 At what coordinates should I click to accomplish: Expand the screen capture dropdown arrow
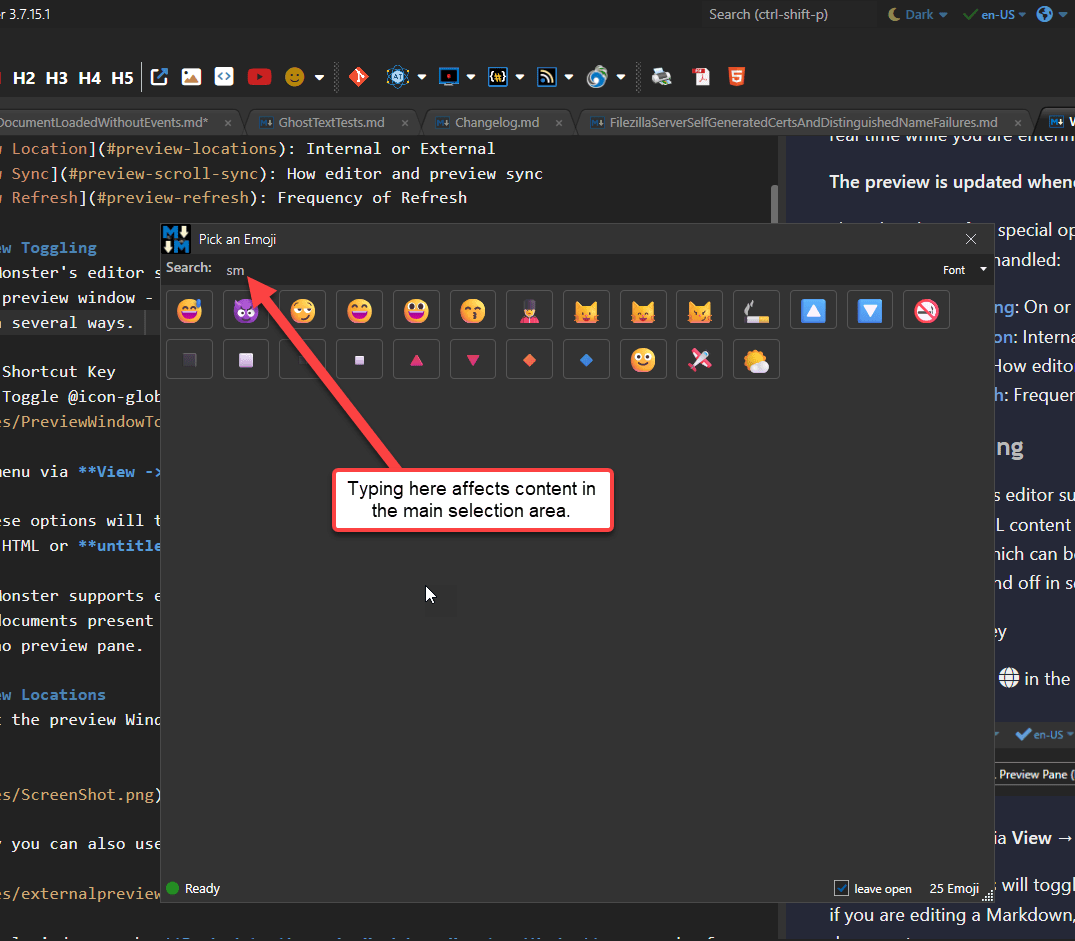pos(471,77)
